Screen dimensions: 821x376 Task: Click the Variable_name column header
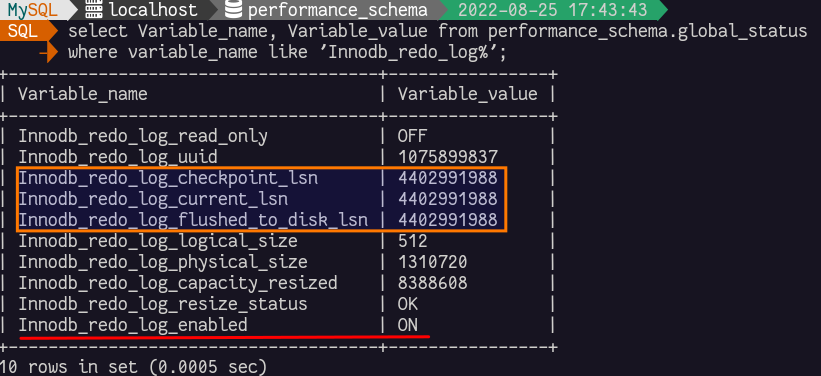click(x=83, y=94)
